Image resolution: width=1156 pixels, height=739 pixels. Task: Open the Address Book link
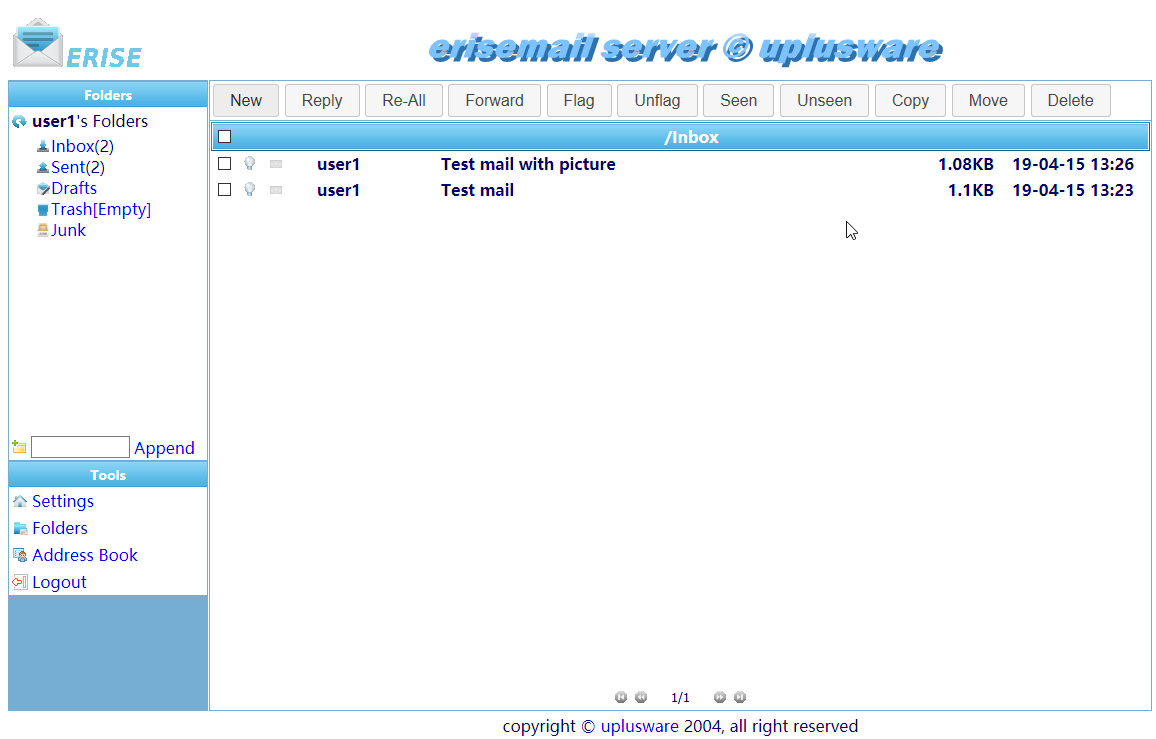pos(85,555)
